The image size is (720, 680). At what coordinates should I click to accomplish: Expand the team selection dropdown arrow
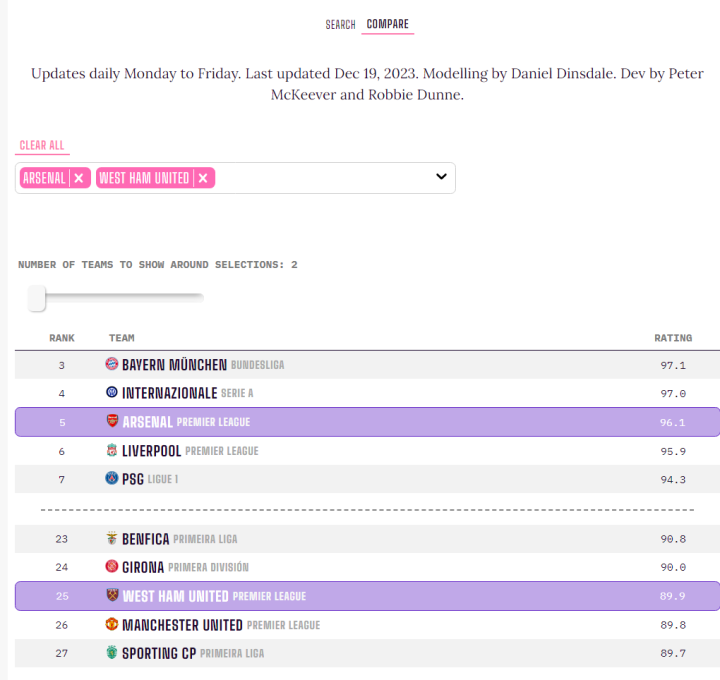(x=441, y=177)
